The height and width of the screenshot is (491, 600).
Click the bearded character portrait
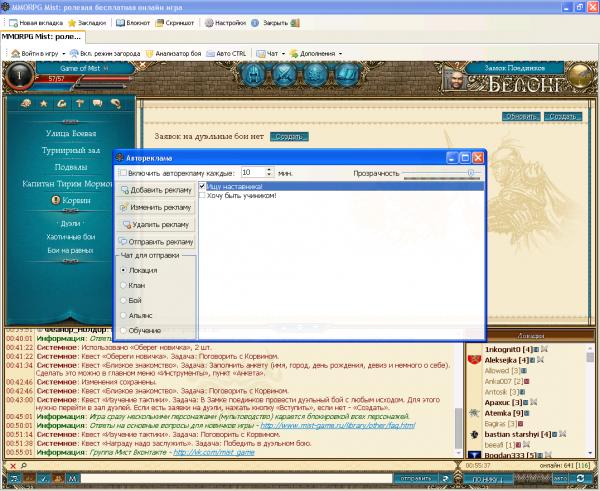[455, 79]
